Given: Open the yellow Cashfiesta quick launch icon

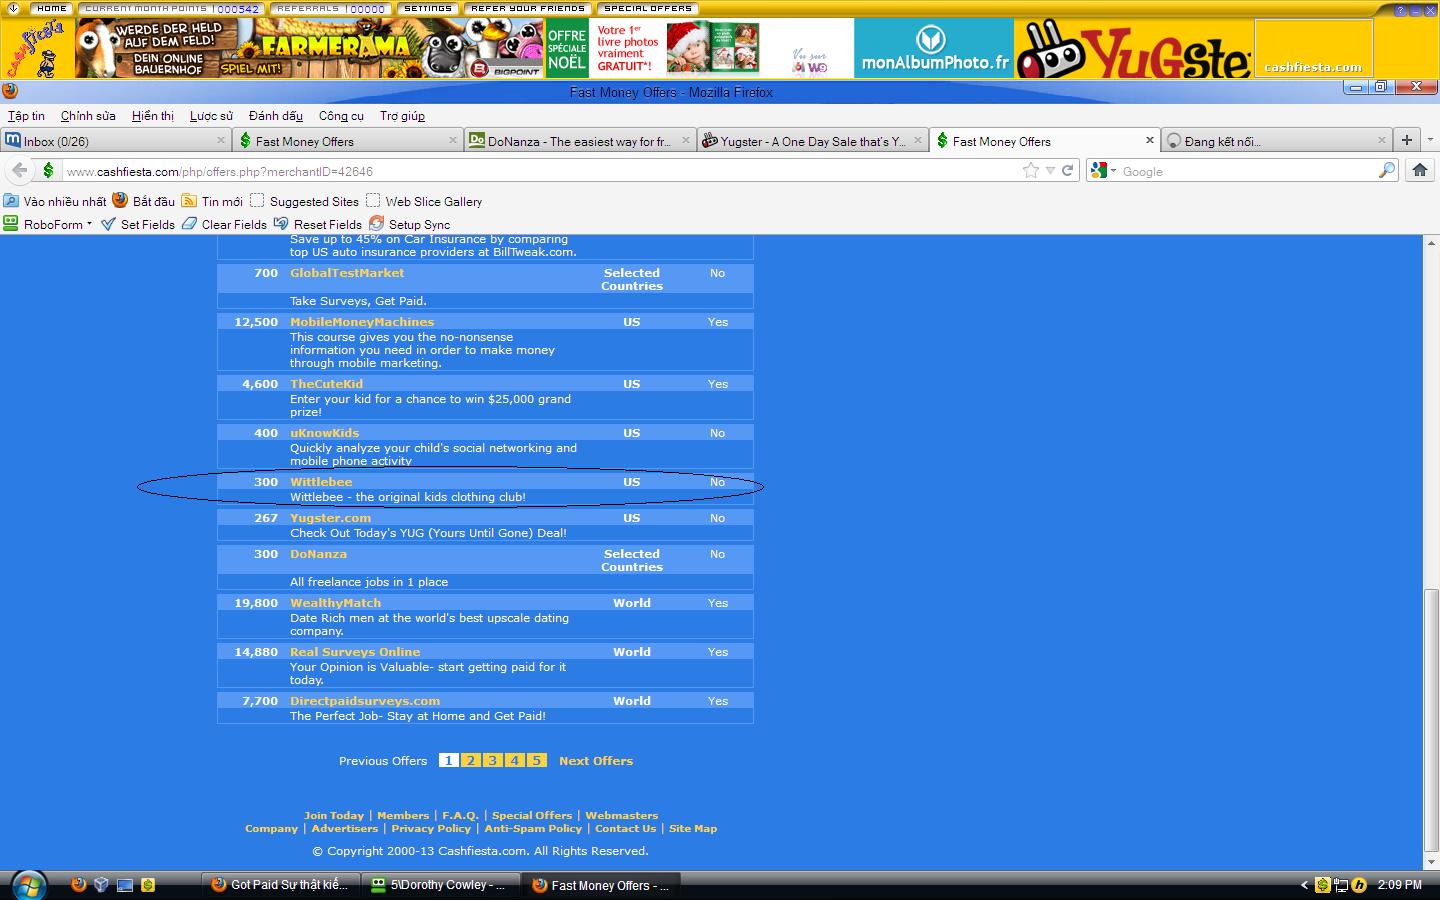Looking at the screenshot, I should point(148,885).
